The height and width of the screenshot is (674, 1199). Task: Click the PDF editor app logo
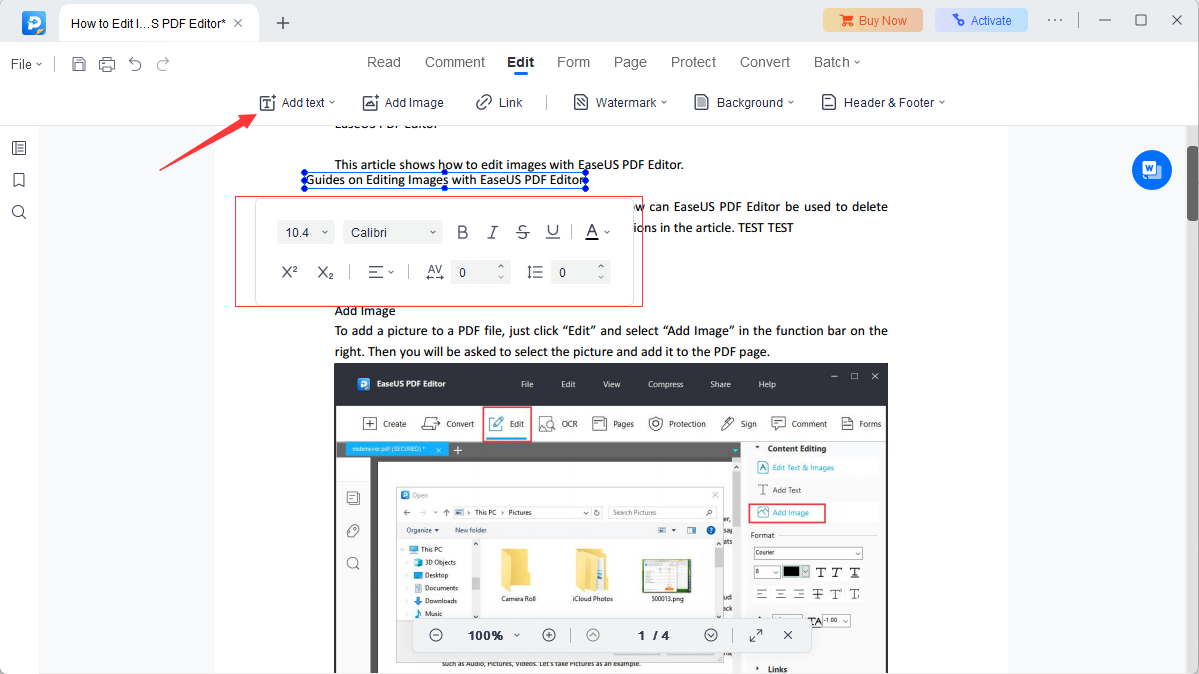coord(34,23)
